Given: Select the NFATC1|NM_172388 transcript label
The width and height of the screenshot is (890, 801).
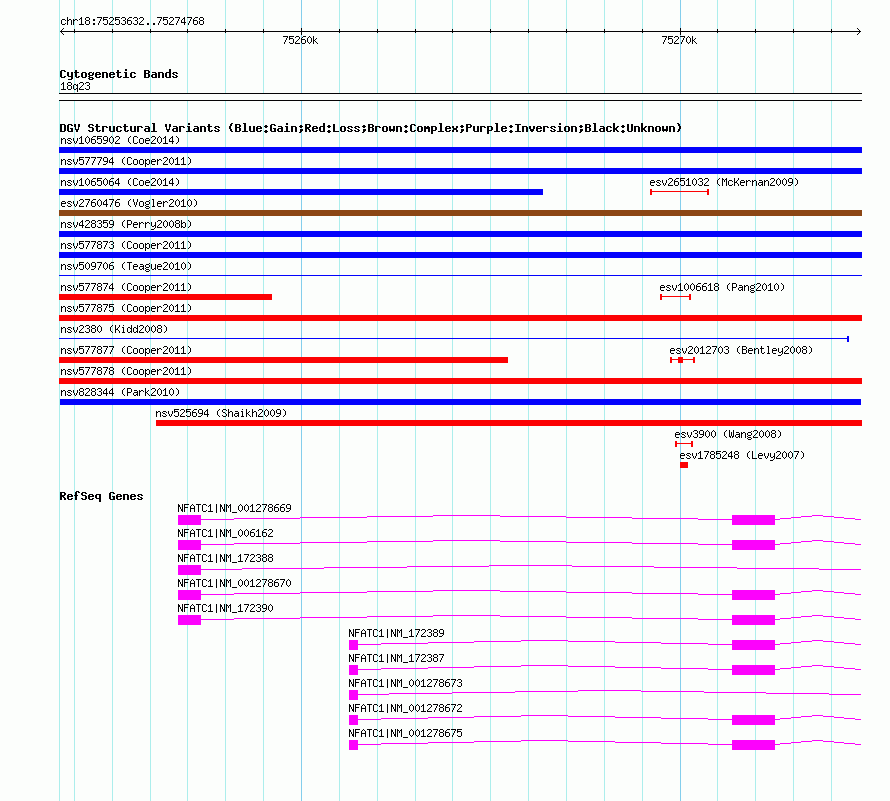Looking at the screenshot, I should click(225, 558).
